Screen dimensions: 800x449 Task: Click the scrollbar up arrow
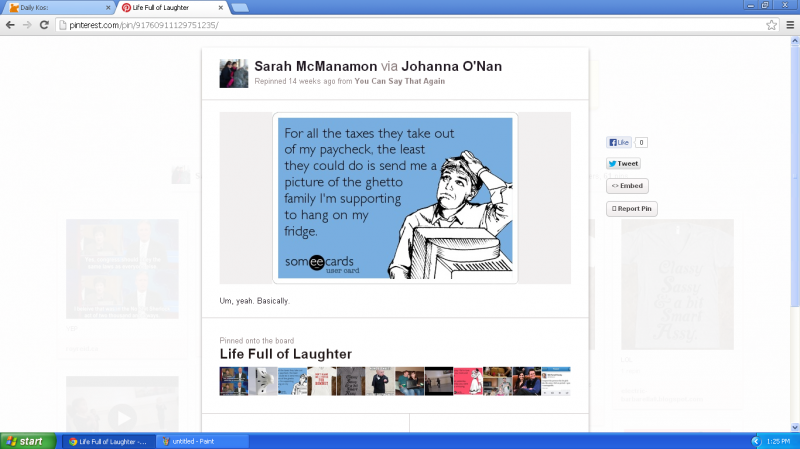pyautogui.click(x=795, y=41)
